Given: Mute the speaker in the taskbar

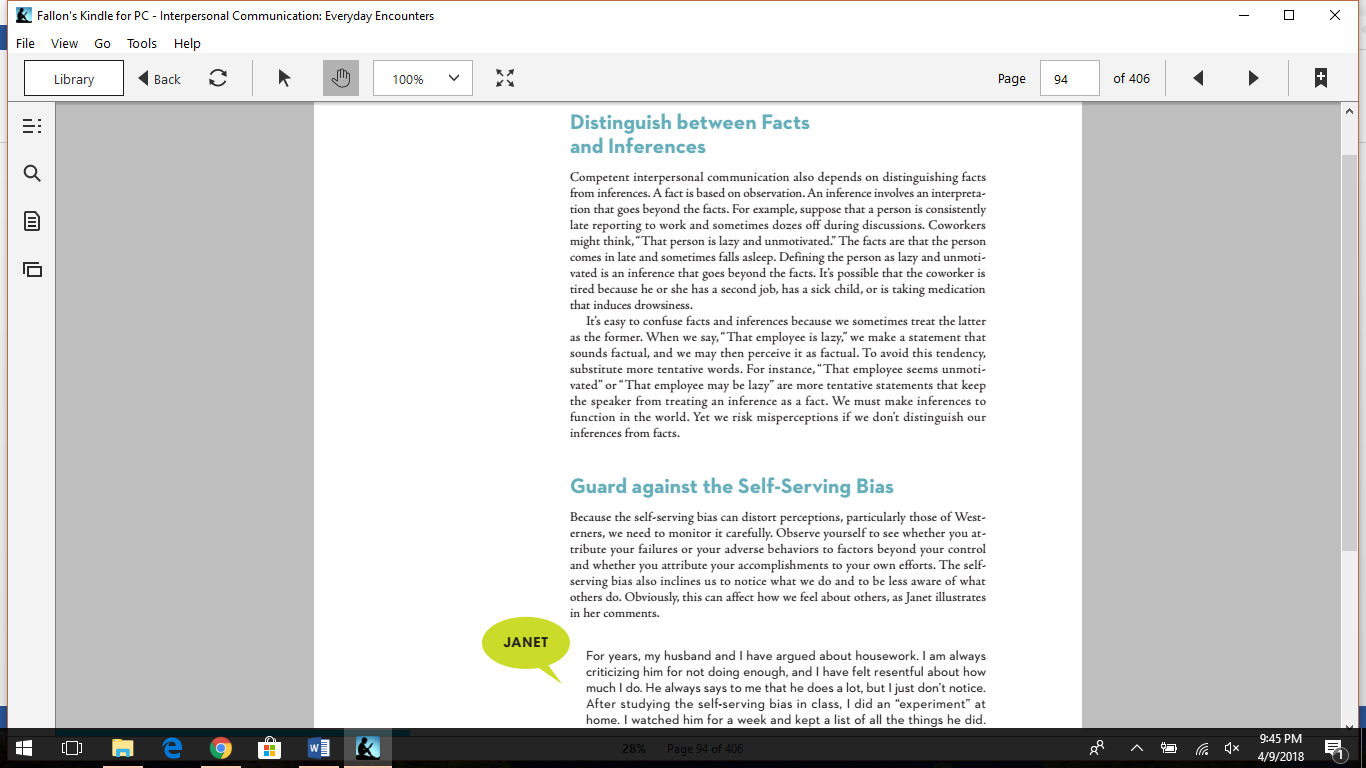Looking at the screenshot, I should (1231, 747).
